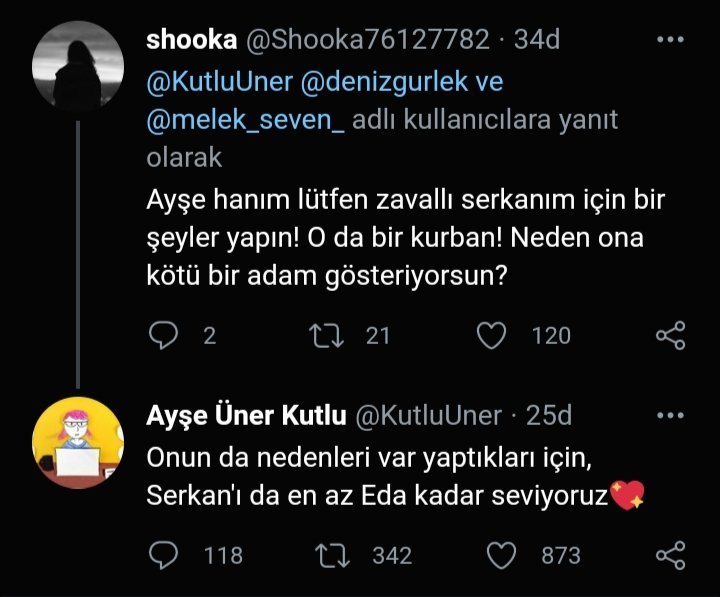Click the shooka display name
Image resolution: width=720 pixels, height=597 pixels.
coord(191,40)
